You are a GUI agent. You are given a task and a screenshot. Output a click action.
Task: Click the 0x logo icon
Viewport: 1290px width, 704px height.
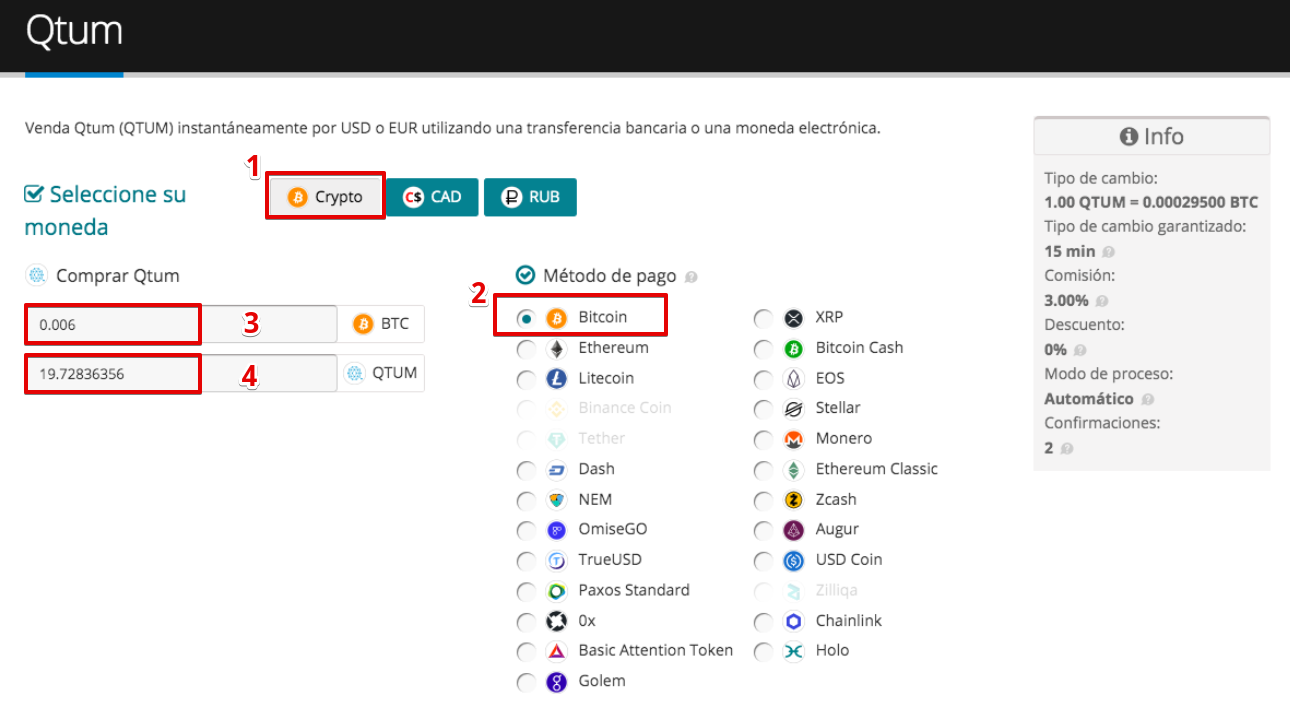[557, 621]
